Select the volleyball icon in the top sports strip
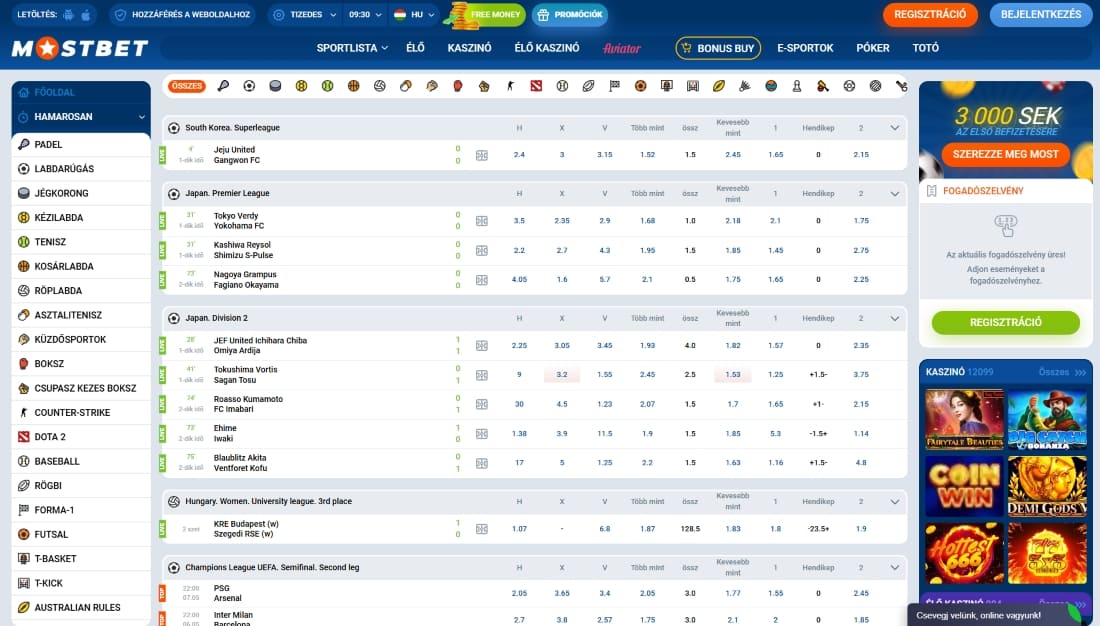 pos(380,86)
